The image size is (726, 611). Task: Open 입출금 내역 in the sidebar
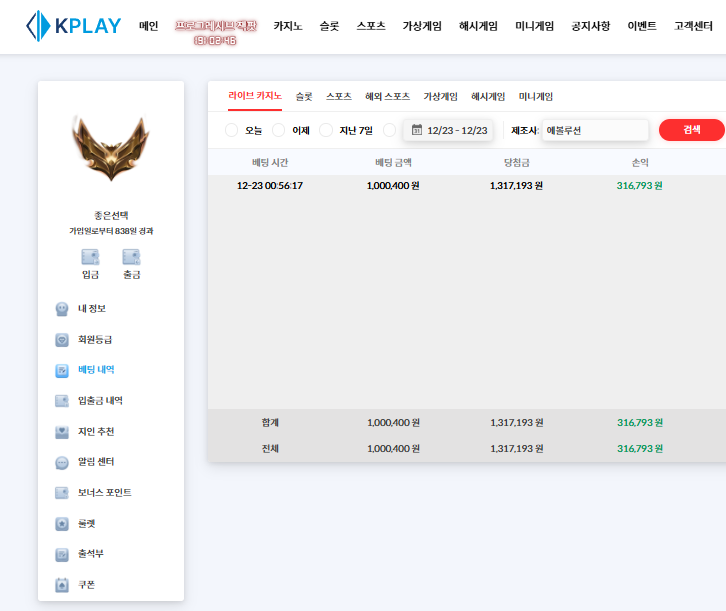[x=100, y=401]
